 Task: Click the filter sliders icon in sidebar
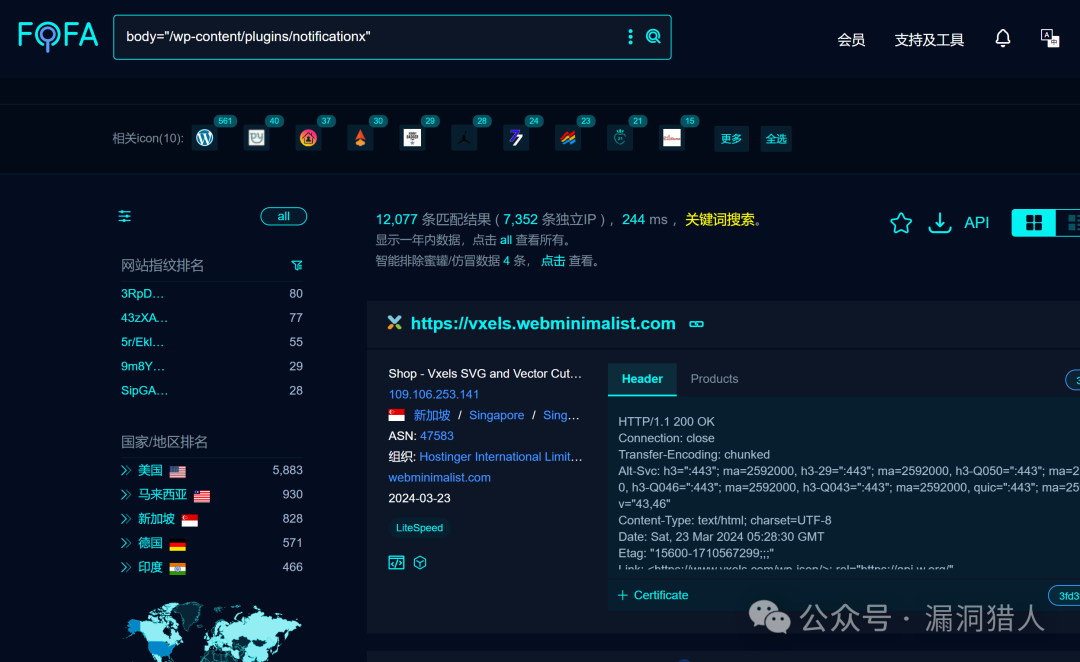click(x=125, y=216)
